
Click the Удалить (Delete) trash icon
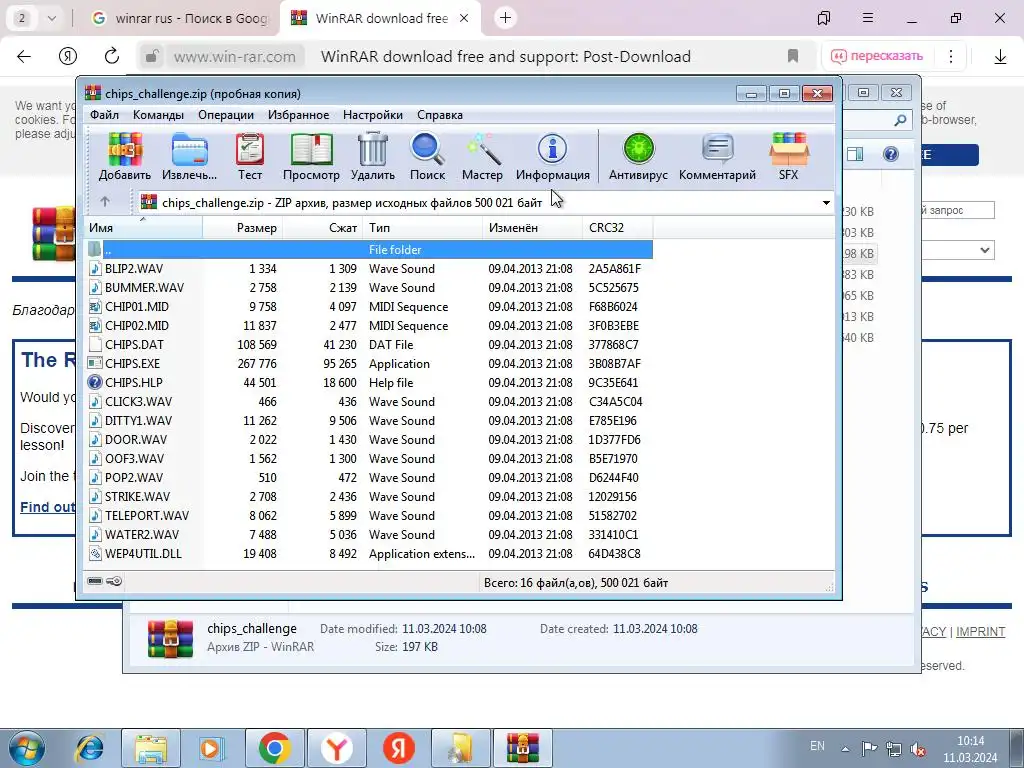pyautogui.click(x=373, y=157)
